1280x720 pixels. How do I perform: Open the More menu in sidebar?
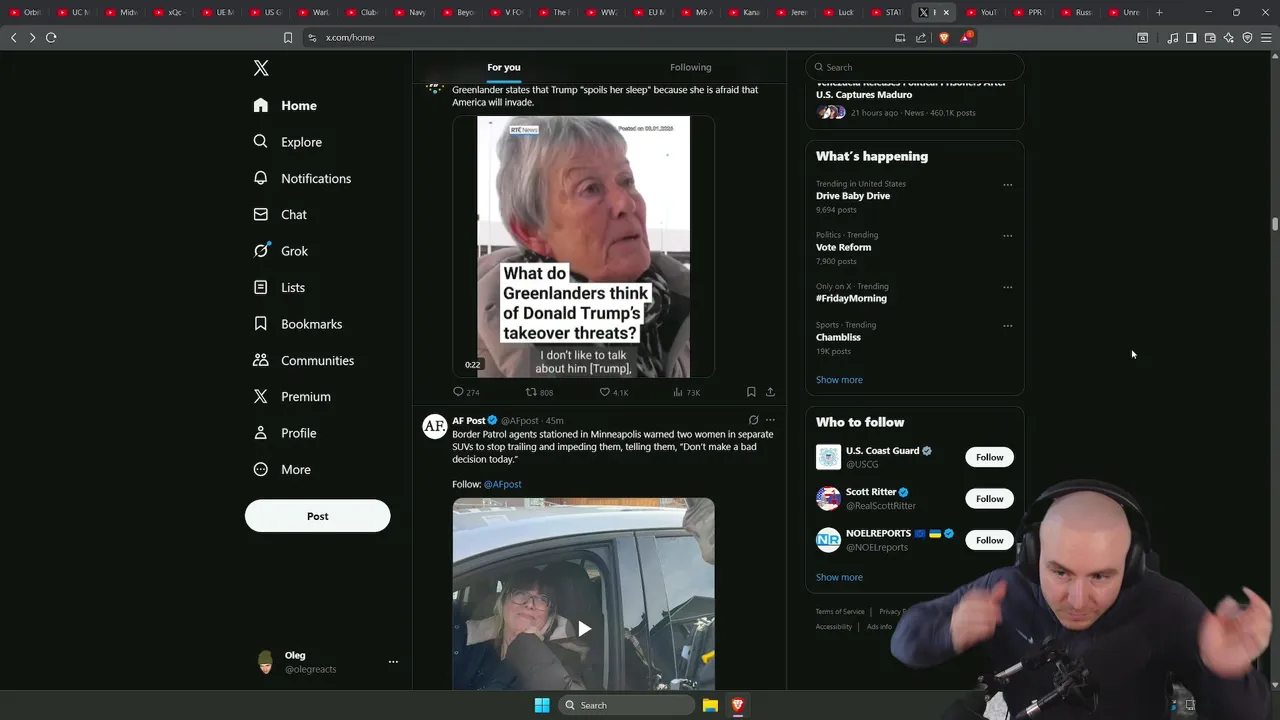[282, 469]
